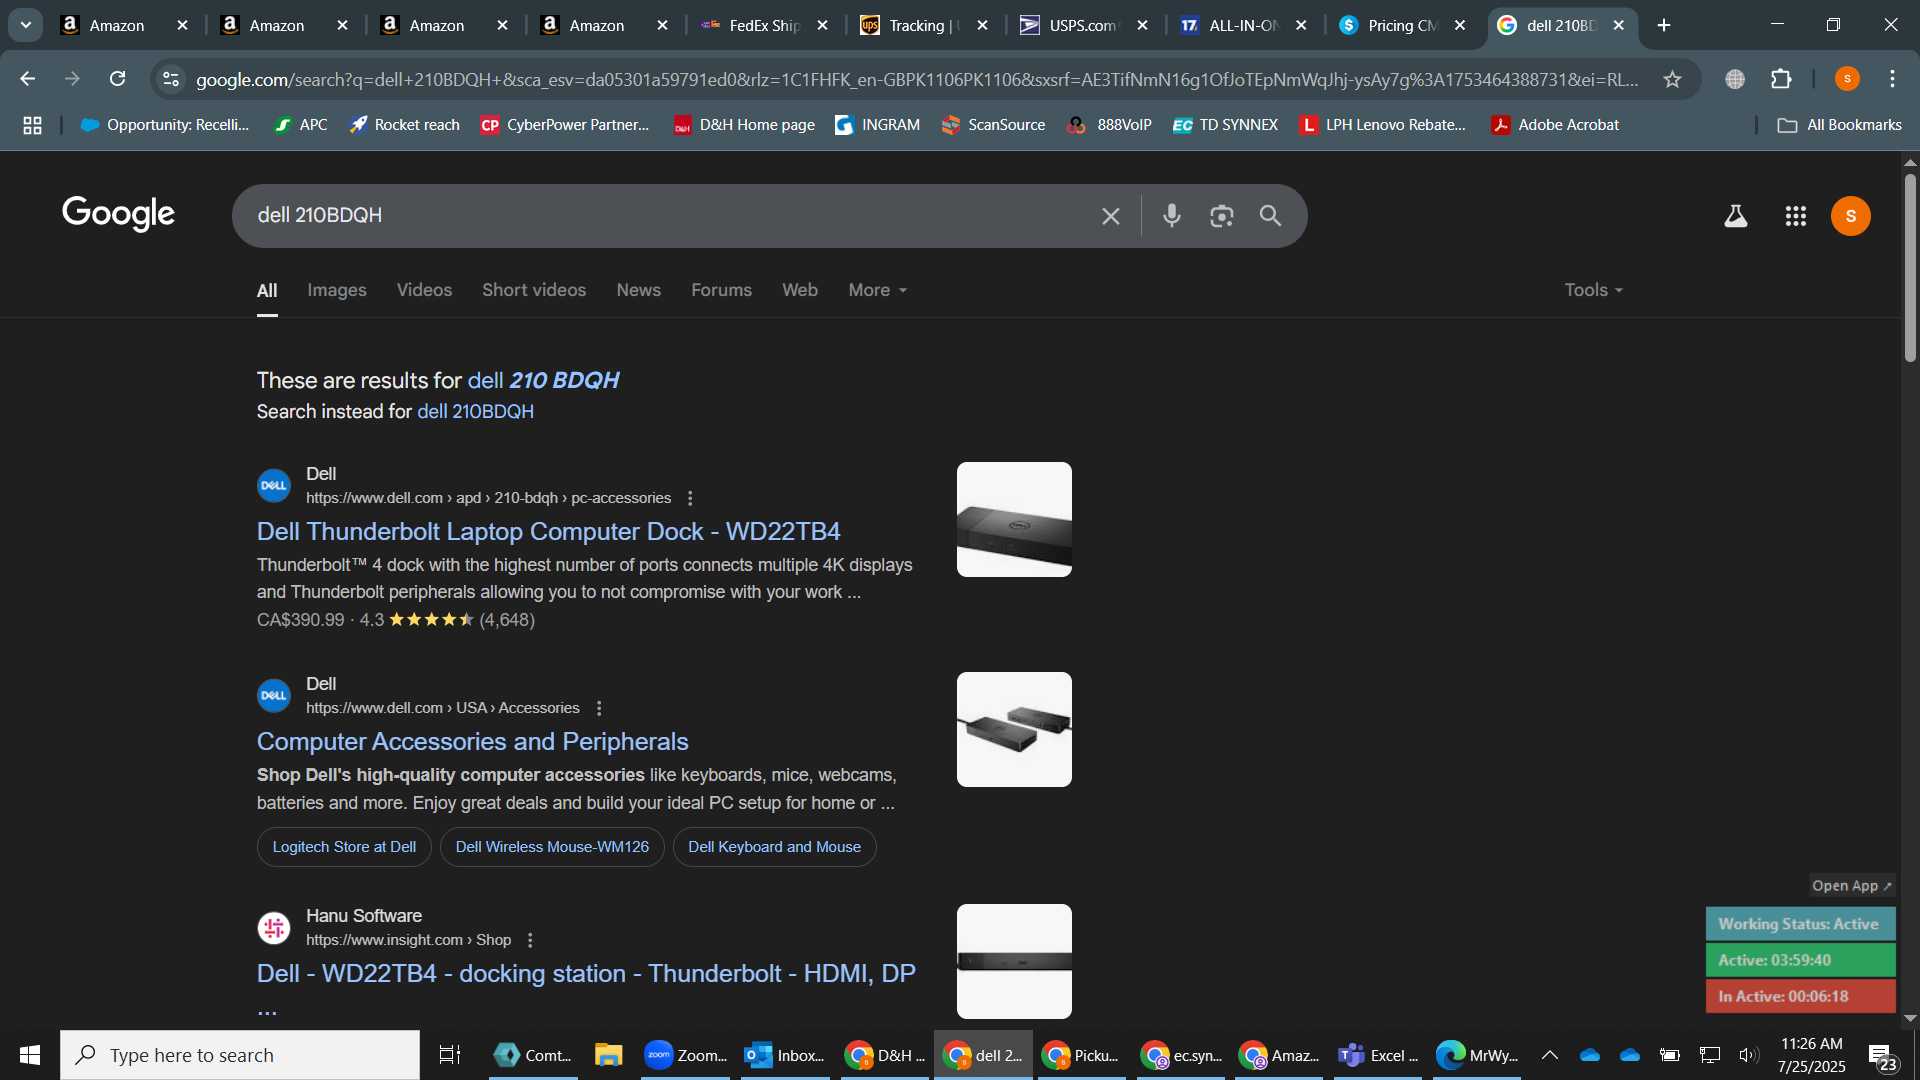Open the notification center icon
Screen dimensions: 1920x1080
pyautogui.click(x=1883, y=1056)
